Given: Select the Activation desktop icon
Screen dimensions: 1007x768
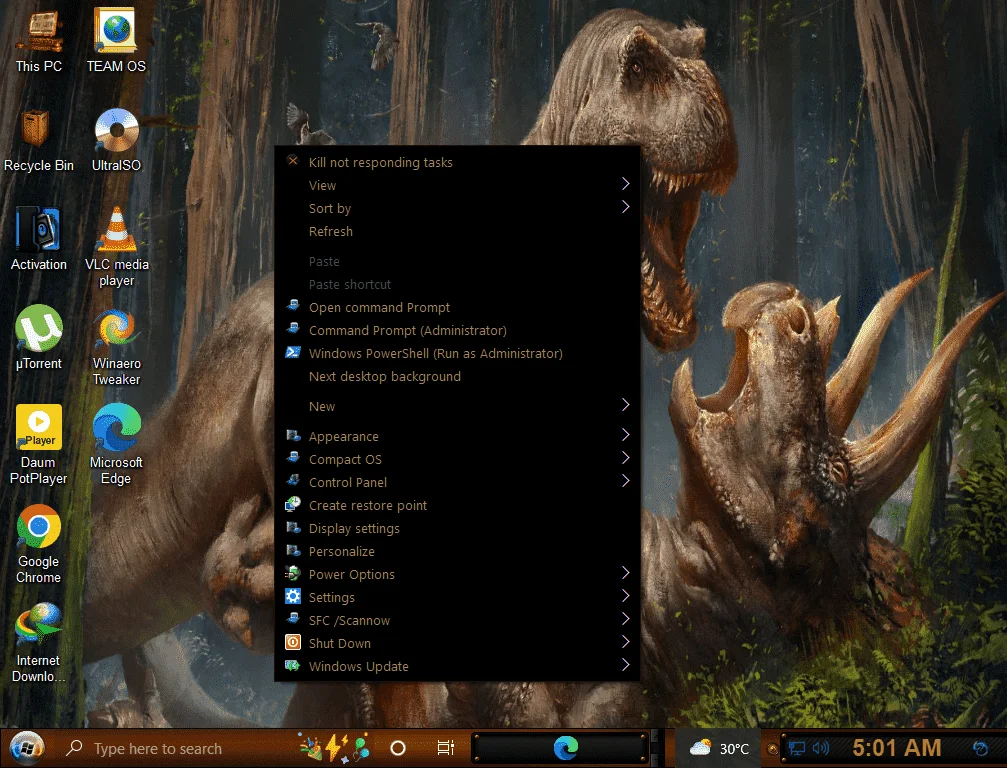Looking at the screenshot, I should (39, 239).
